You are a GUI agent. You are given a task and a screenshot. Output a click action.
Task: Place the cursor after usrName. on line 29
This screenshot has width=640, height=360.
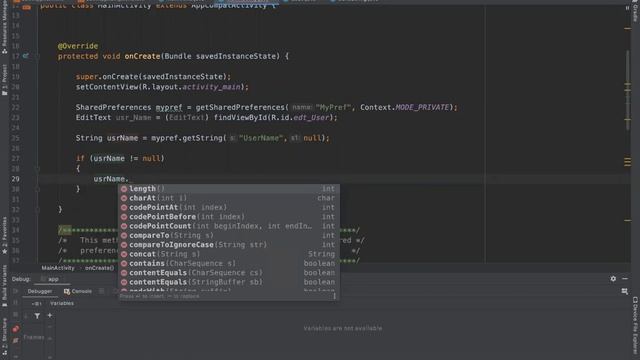coord(129,179)
